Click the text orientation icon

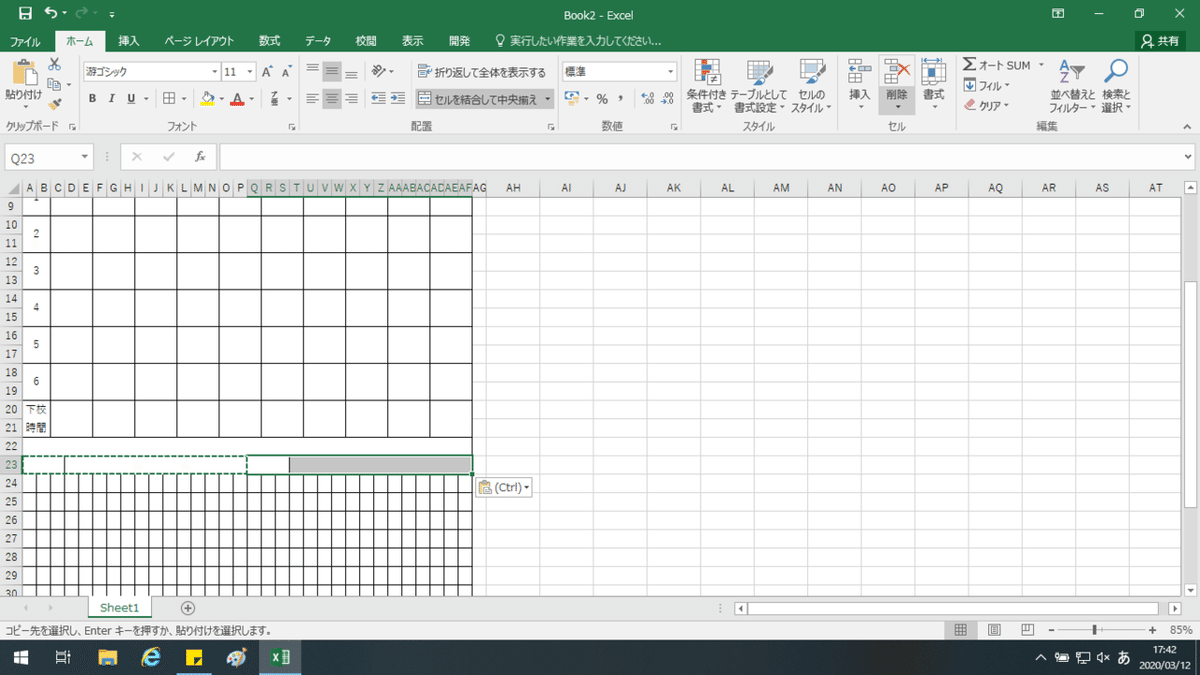[x=379, y=72]
